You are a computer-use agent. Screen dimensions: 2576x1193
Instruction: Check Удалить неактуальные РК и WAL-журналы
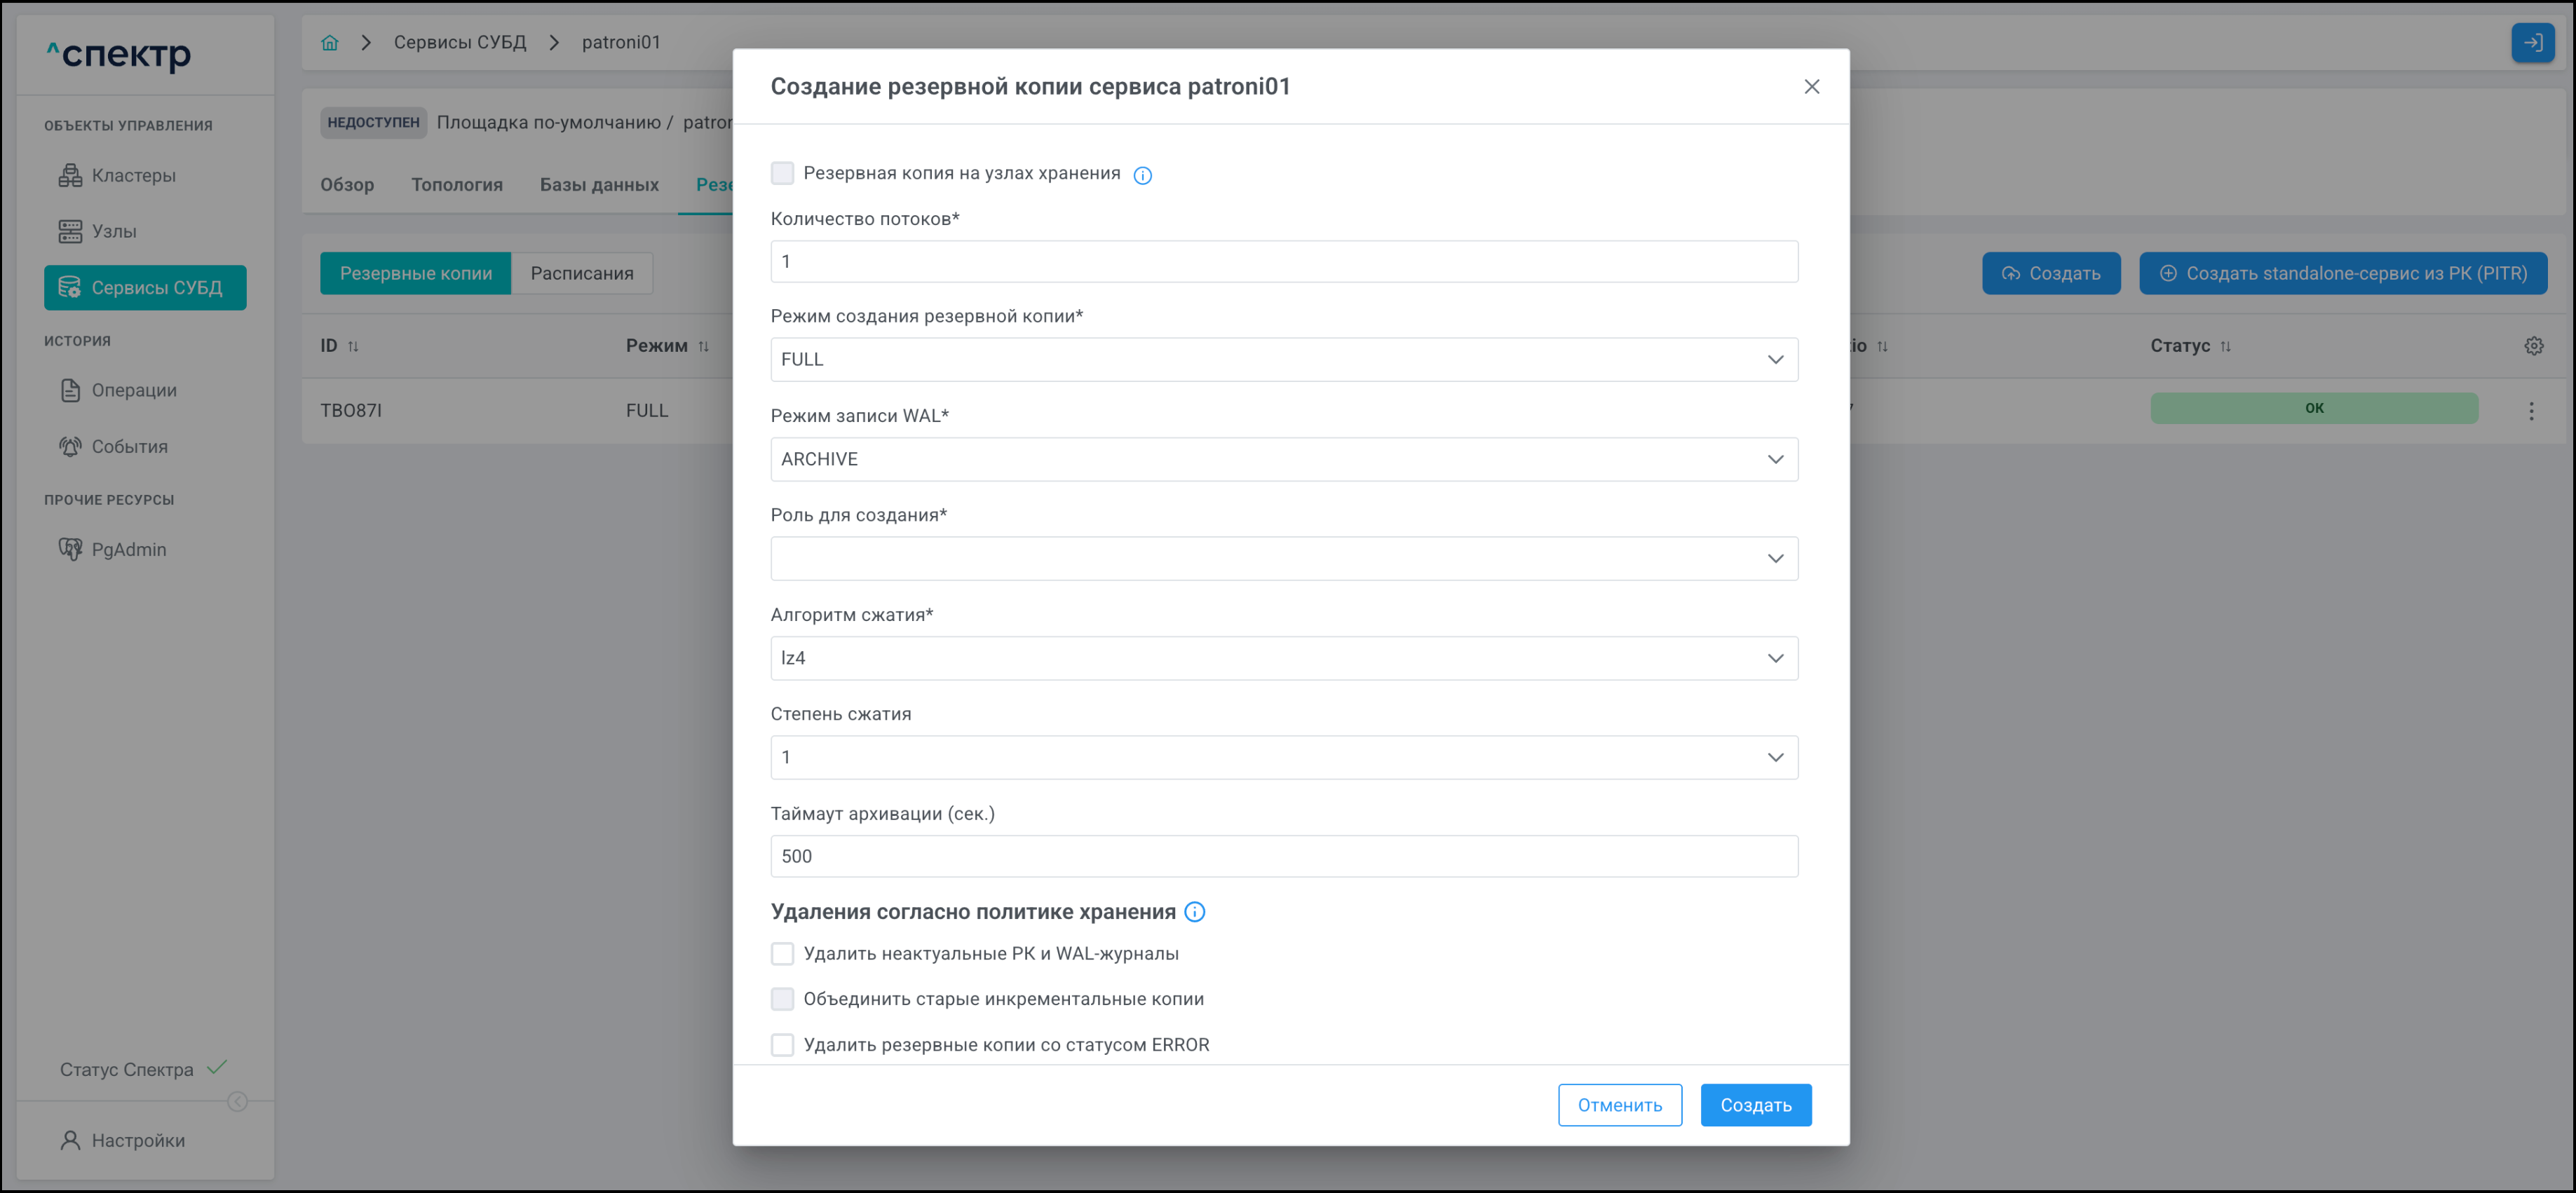tap(782, 953)
